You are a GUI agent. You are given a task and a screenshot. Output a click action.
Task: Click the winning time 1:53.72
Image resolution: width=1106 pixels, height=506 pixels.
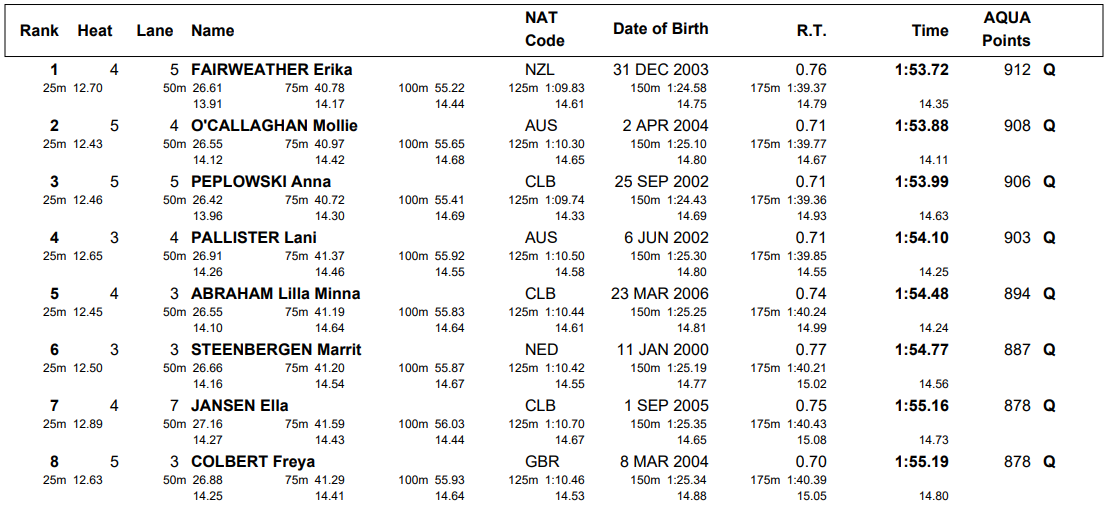click(921, 70)
